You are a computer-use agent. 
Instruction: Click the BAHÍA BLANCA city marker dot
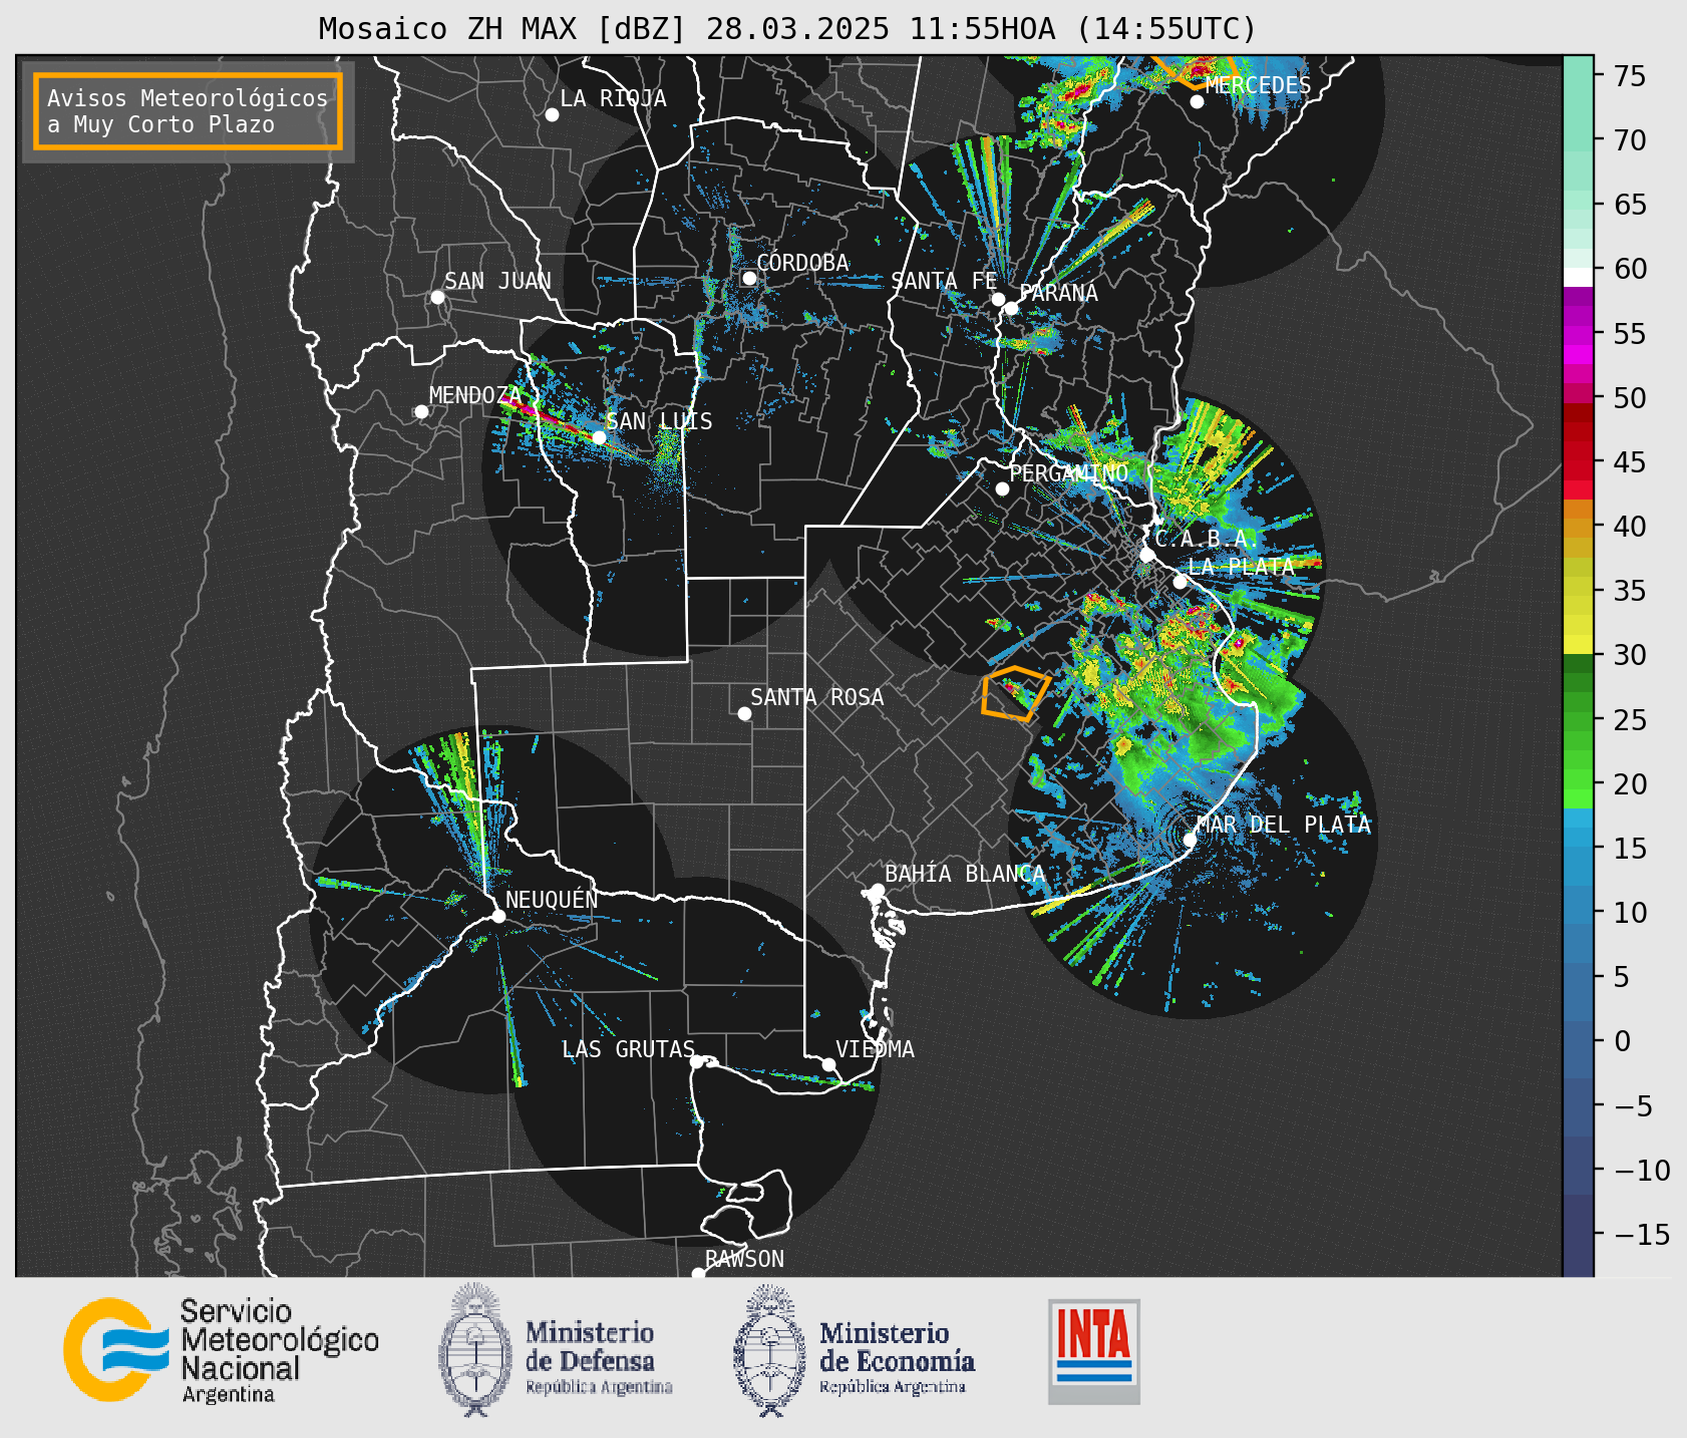[x=877, y=890]
